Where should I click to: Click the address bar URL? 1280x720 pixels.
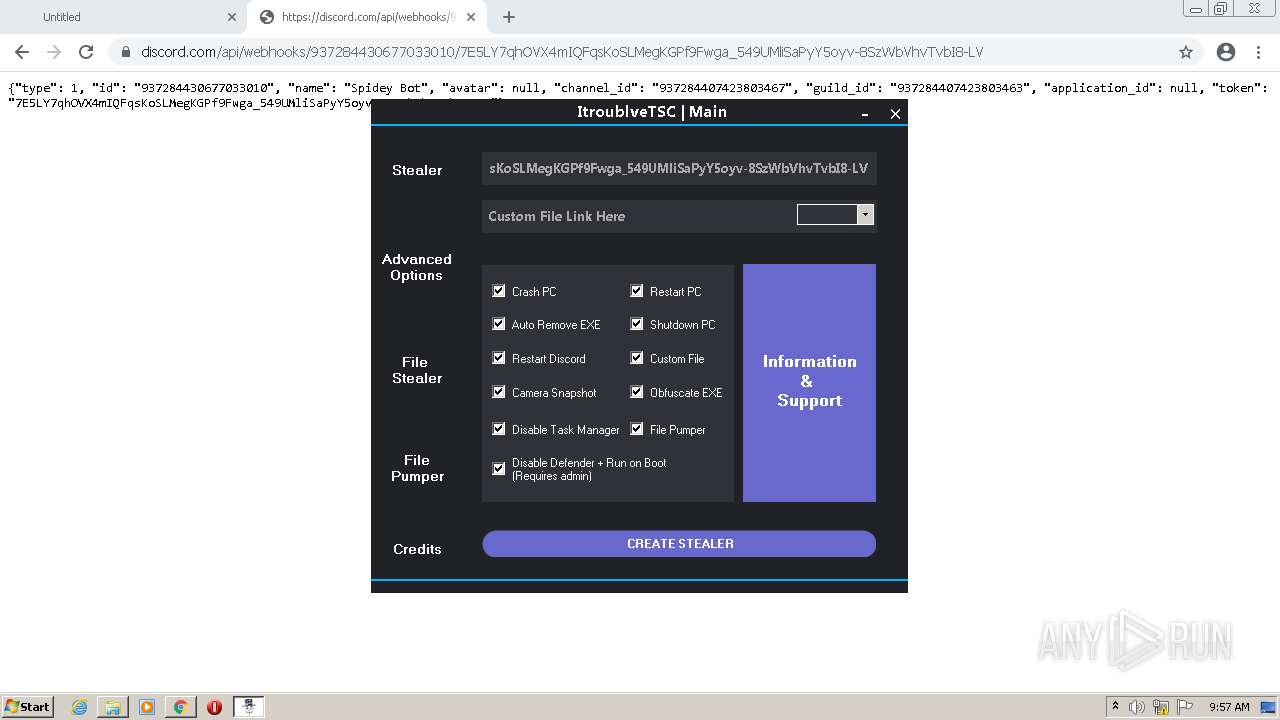click(x=561, y=52)
